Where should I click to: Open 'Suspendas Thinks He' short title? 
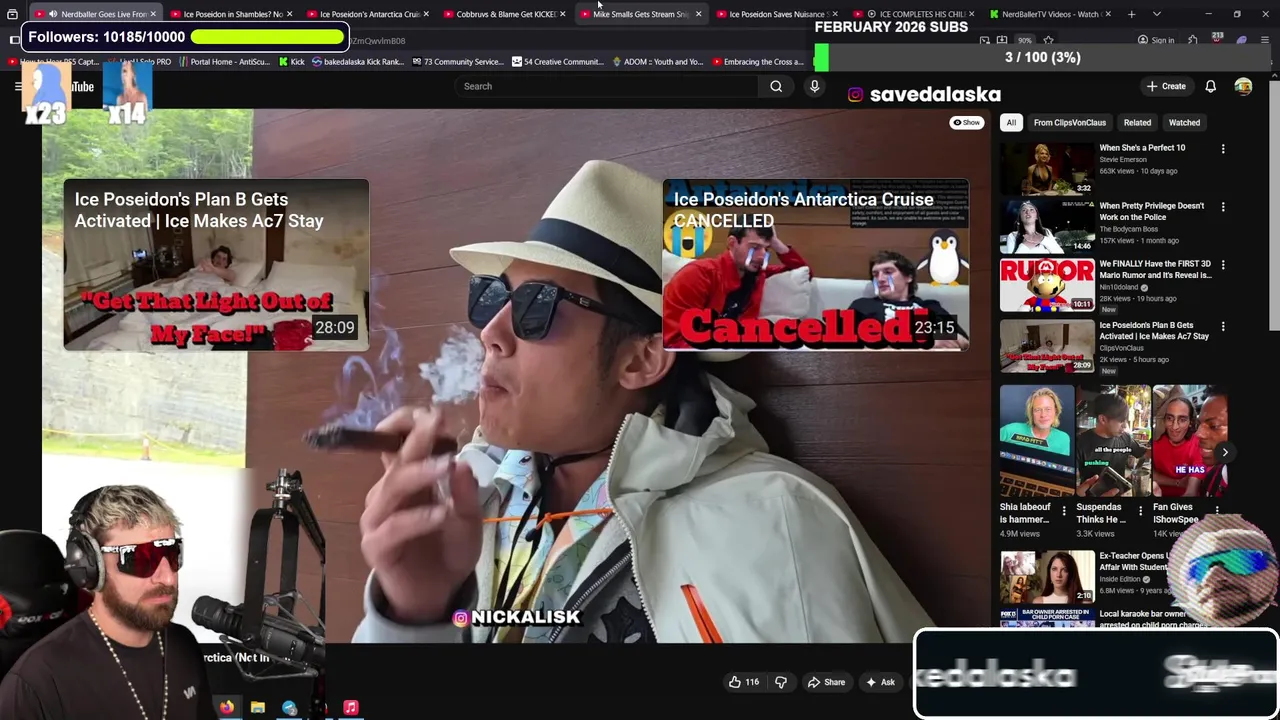point(1100,513)
